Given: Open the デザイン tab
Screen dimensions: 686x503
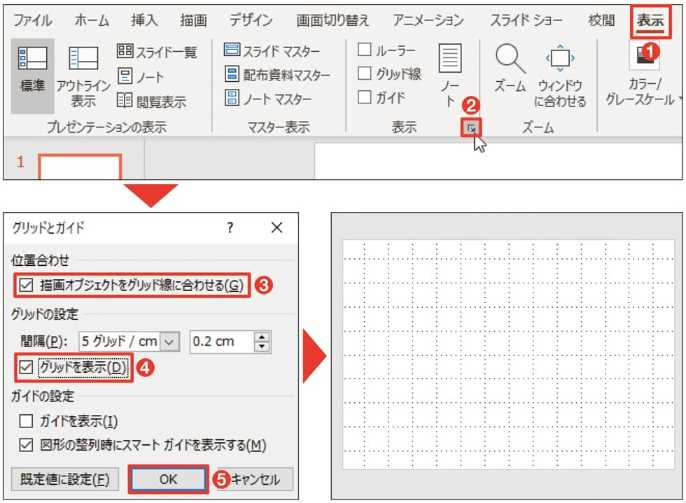Looking at the screenshot, I should [251, 20].
